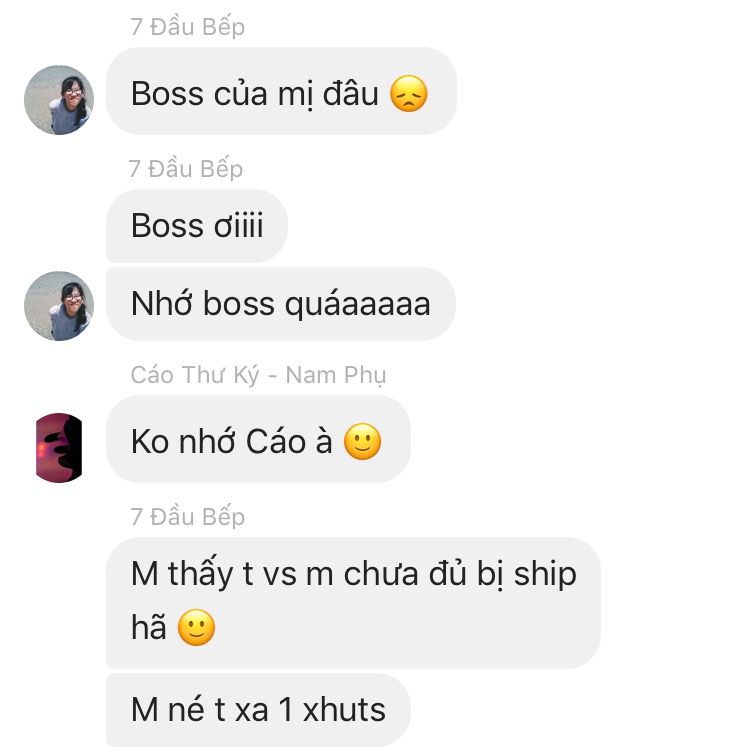The height and width of the screenshot is (747, 750).
Task: Tap the word 'Cáo' in 'Ko nhớ Cáo à'
Action: coord(276,440)
